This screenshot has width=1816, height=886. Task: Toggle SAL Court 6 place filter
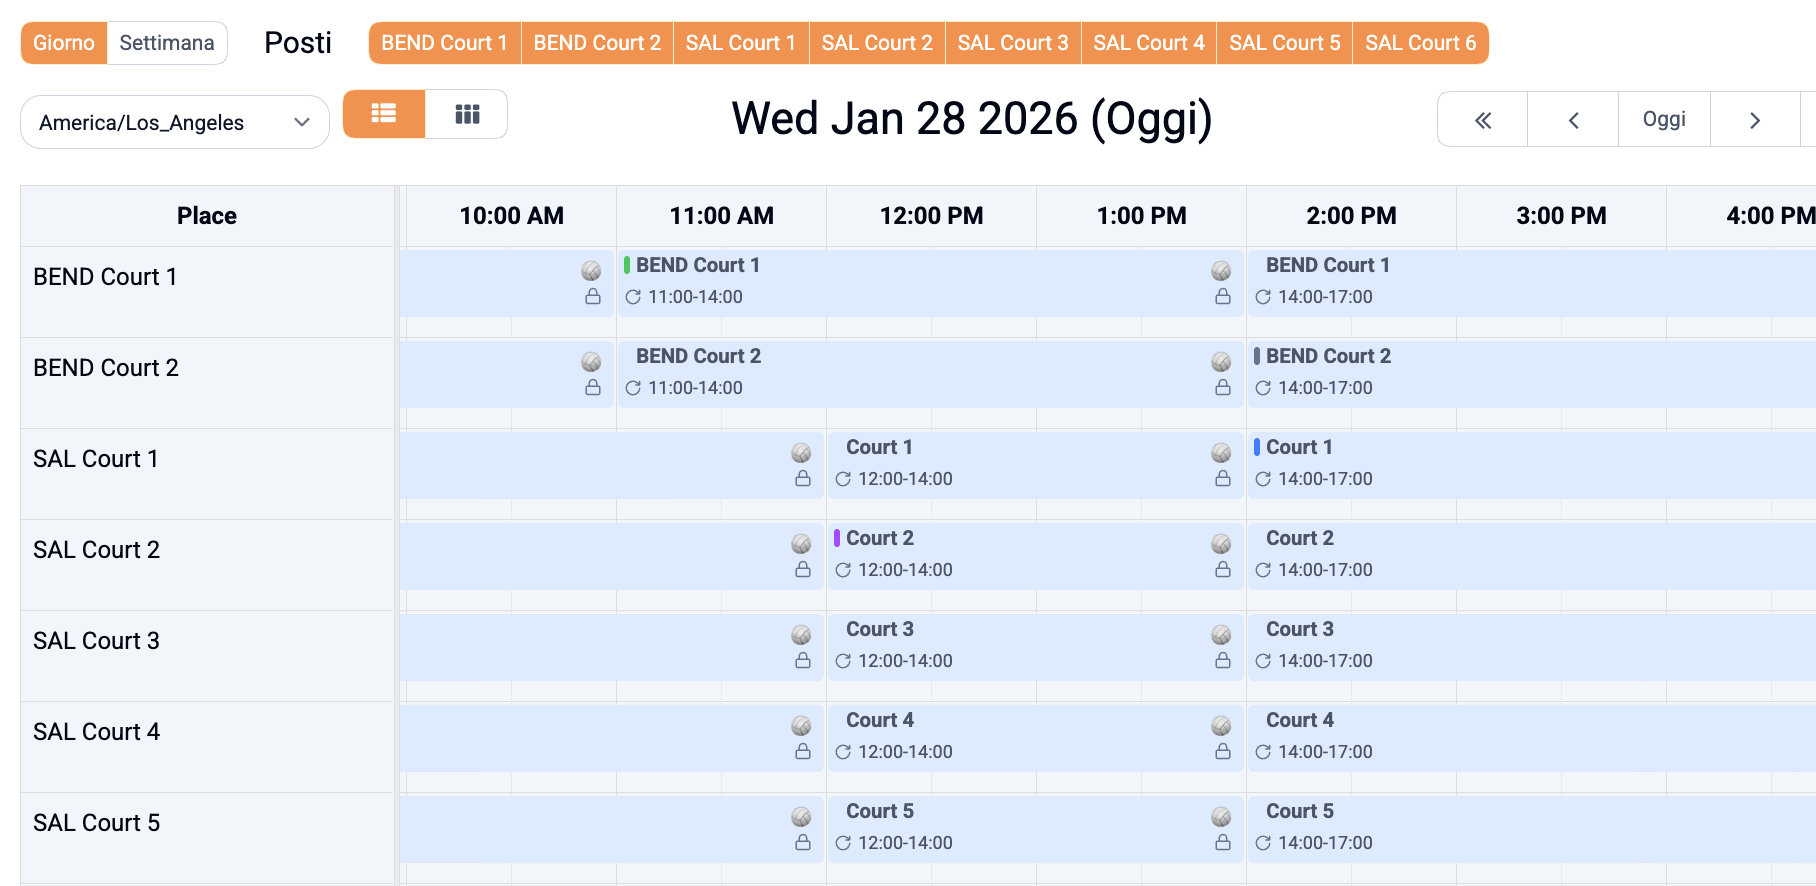tap(1420, 43)
